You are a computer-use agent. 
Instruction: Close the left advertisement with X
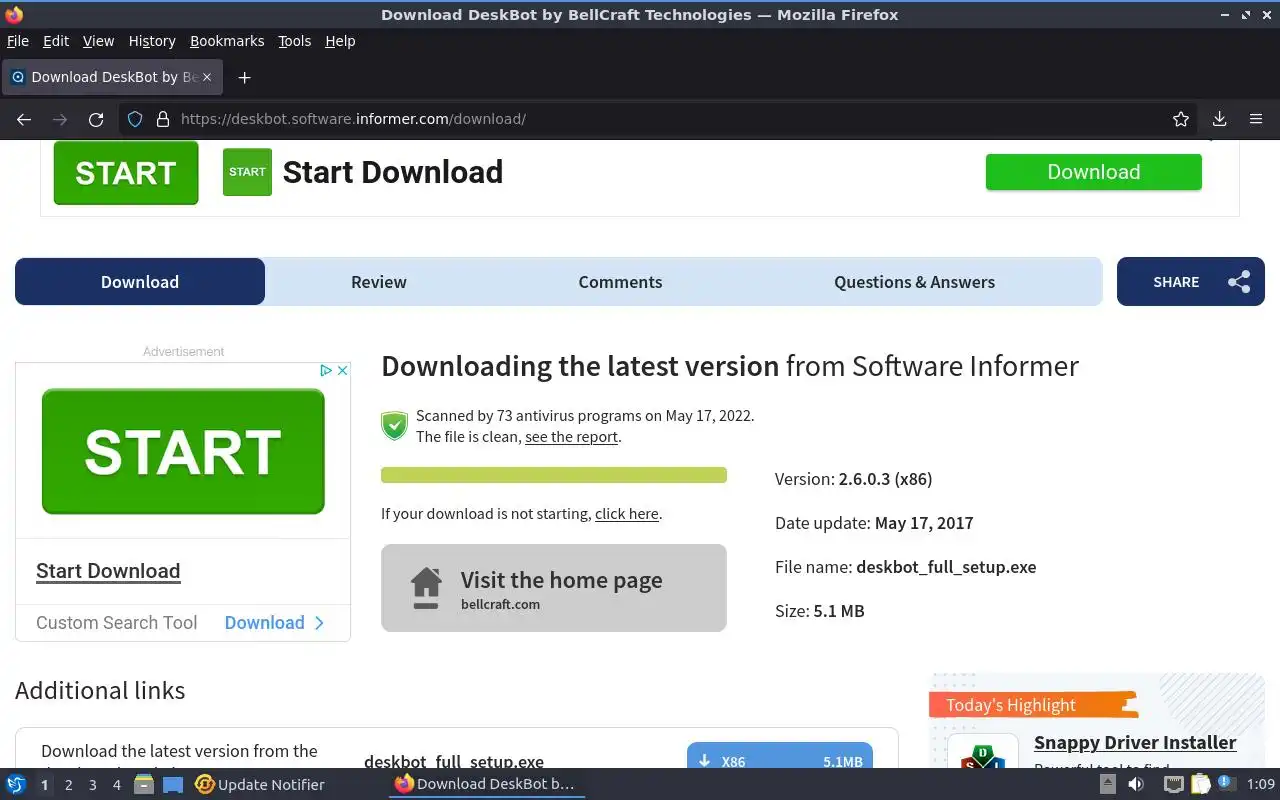342,370
